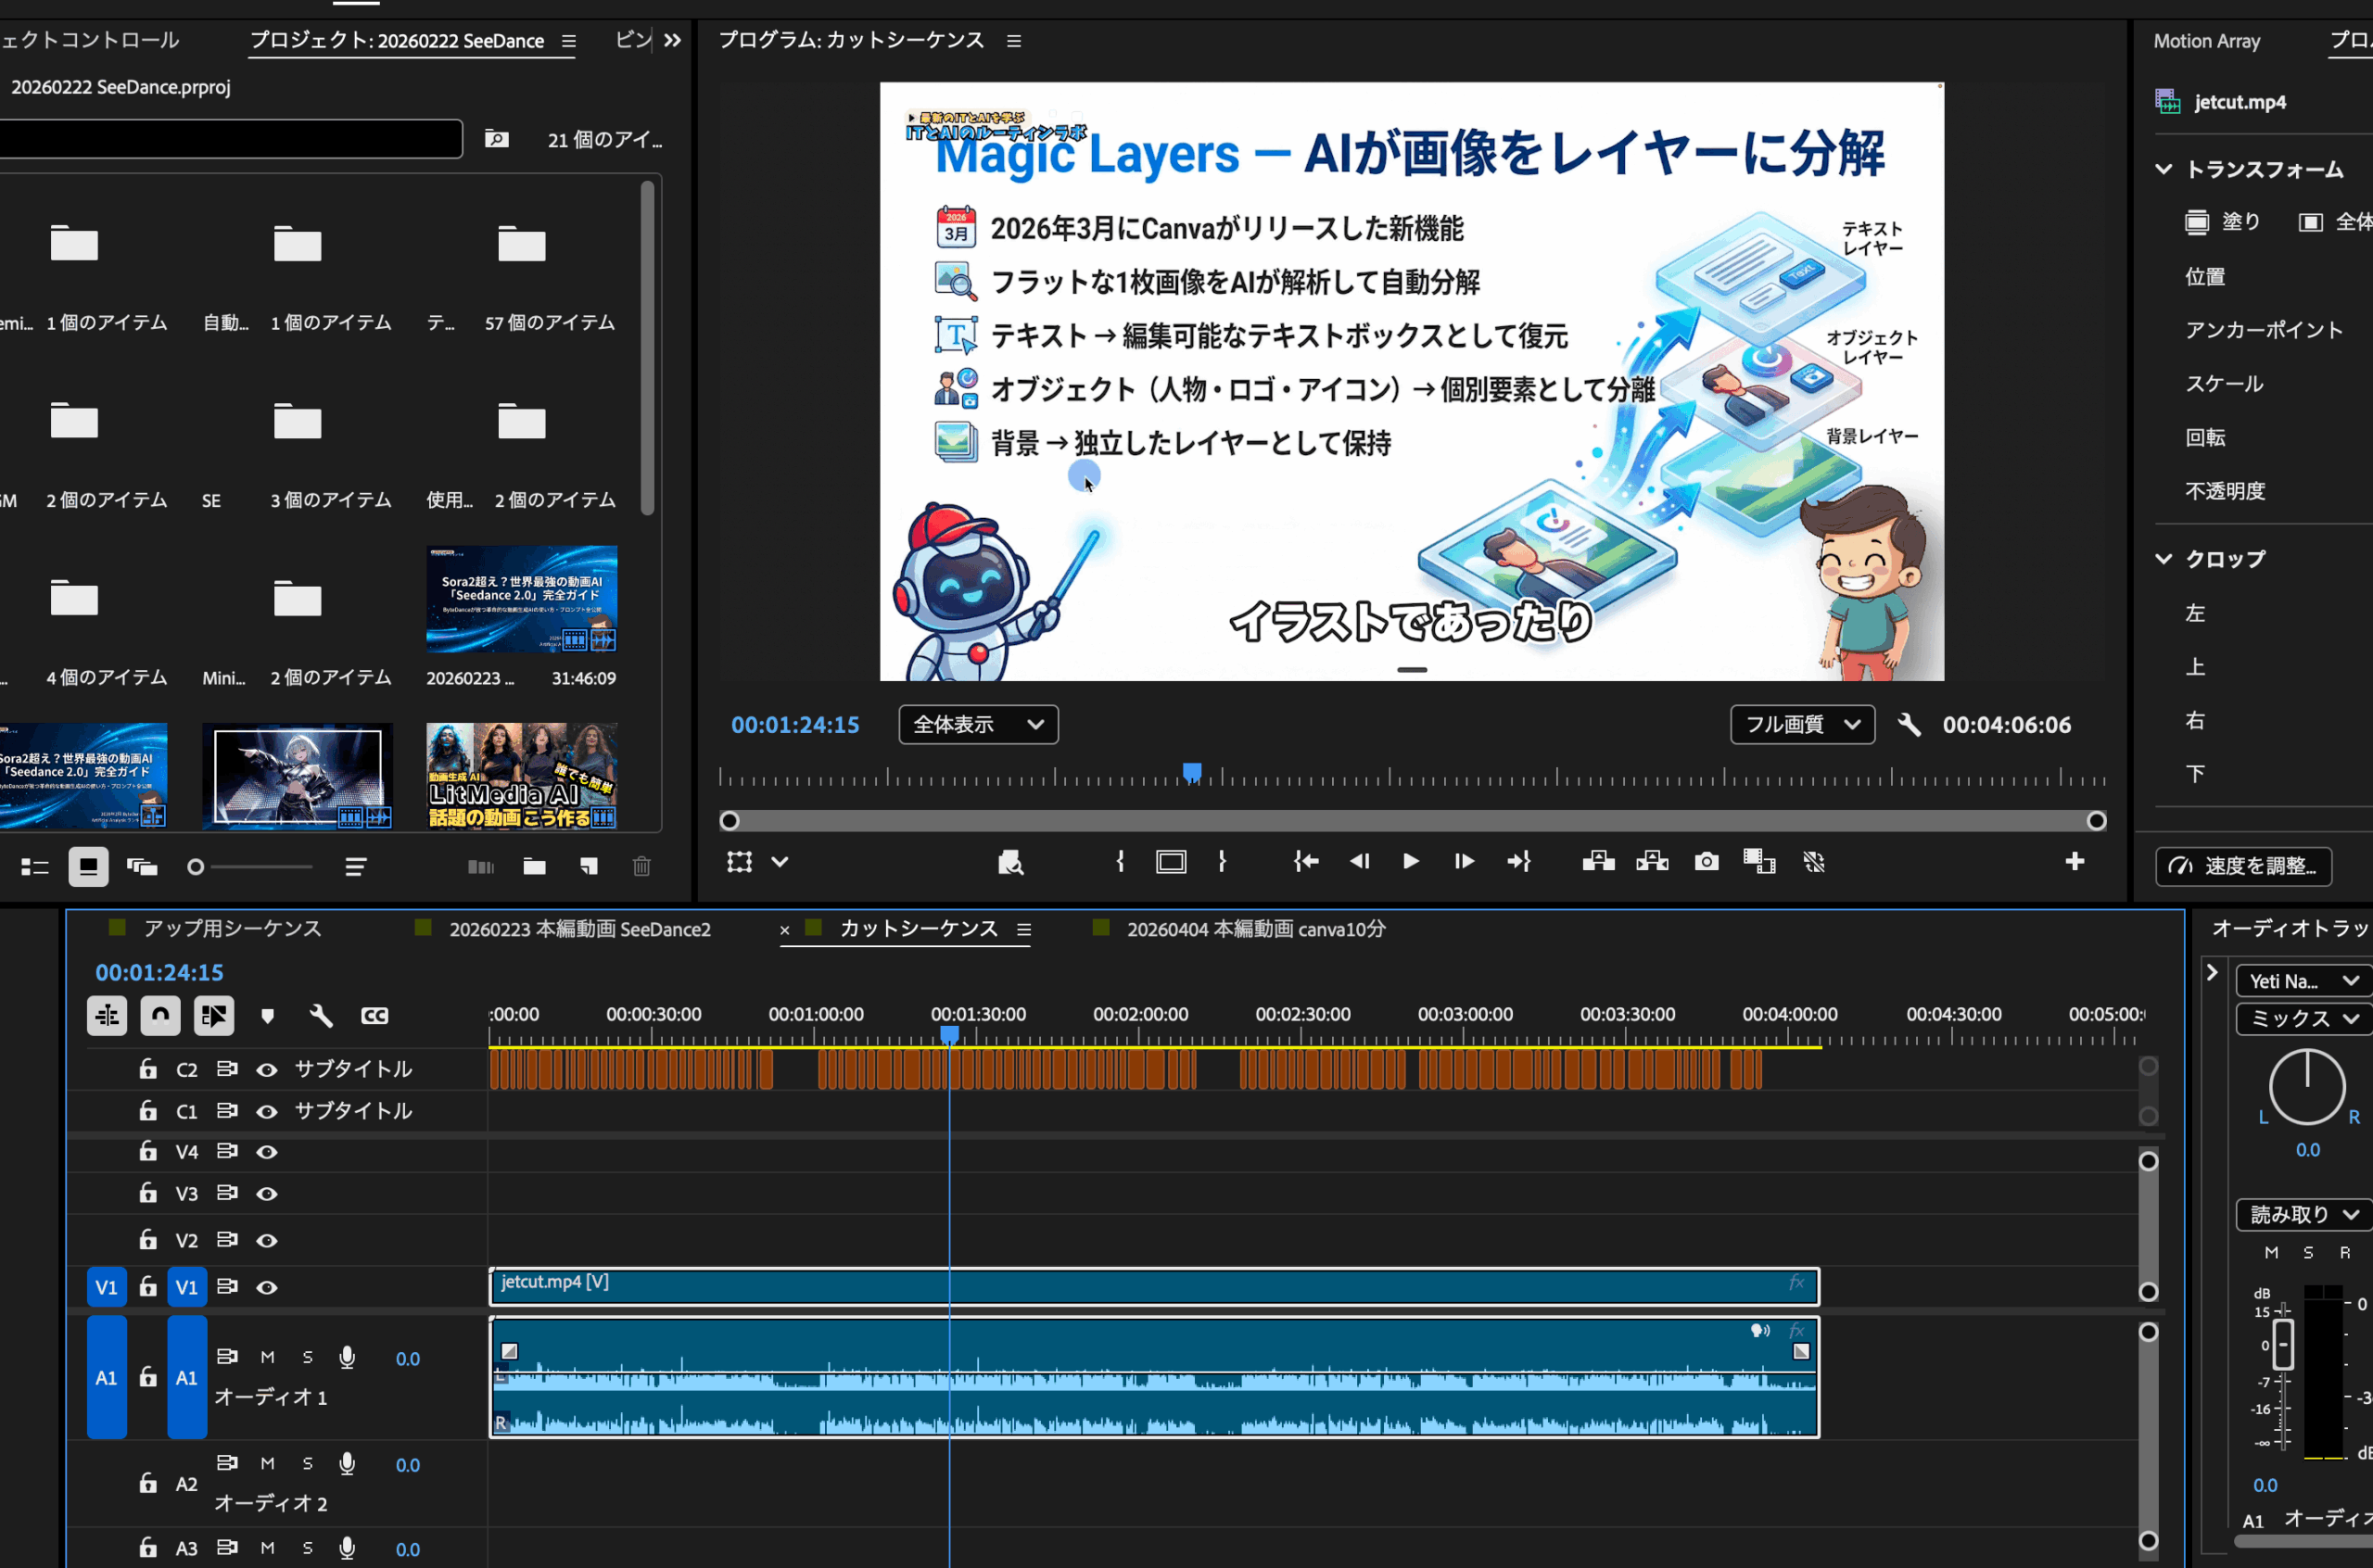Open the 全体表示 zoom level dropdown
The height and width of the screenshot is (1568, 2373).
click(x=977, y=724)
